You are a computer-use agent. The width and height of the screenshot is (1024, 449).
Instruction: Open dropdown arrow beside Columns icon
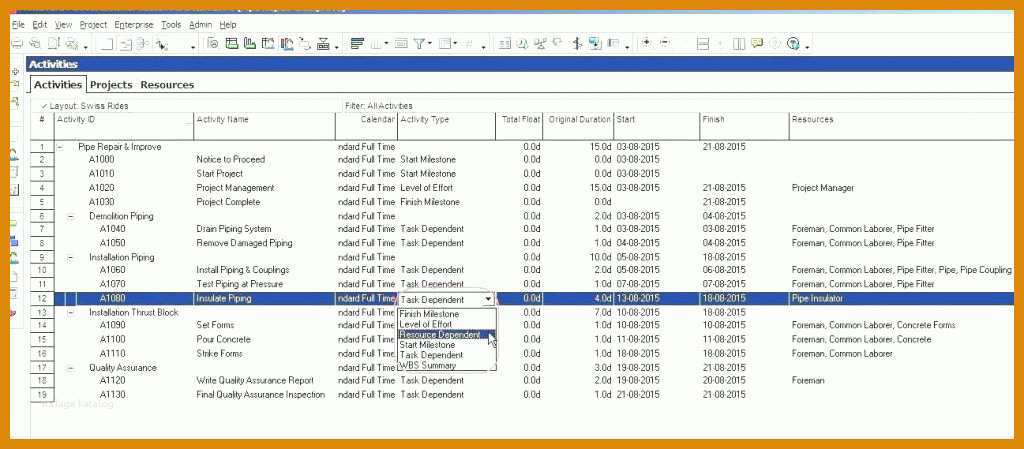386,45
